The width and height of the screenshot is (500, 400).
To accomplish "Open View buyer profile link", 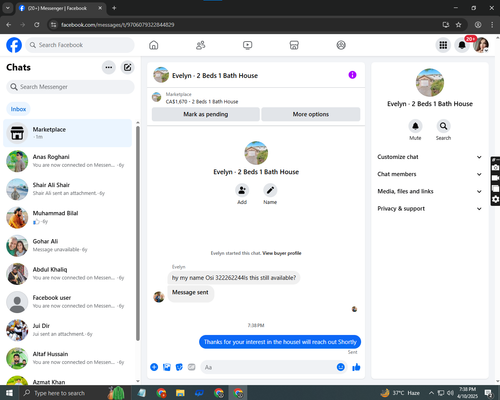I will point(282,253).
